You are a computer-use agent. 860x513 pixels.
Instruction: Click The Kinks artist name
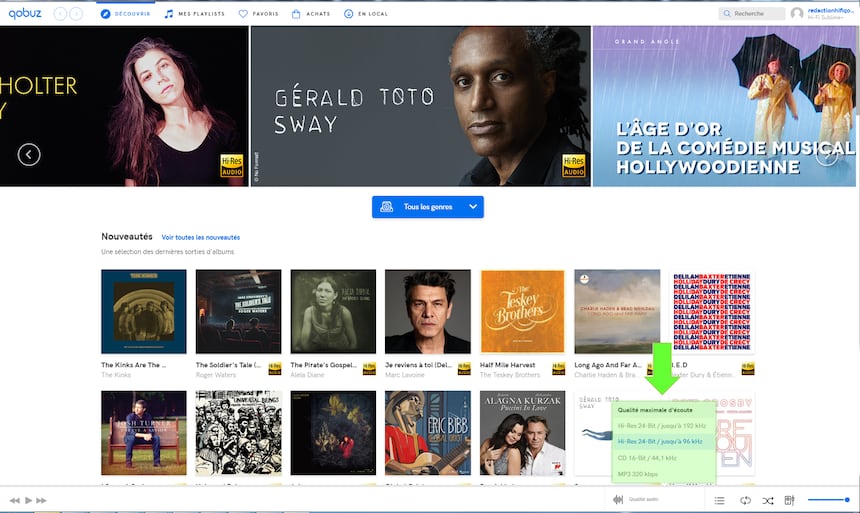[116, 375]
